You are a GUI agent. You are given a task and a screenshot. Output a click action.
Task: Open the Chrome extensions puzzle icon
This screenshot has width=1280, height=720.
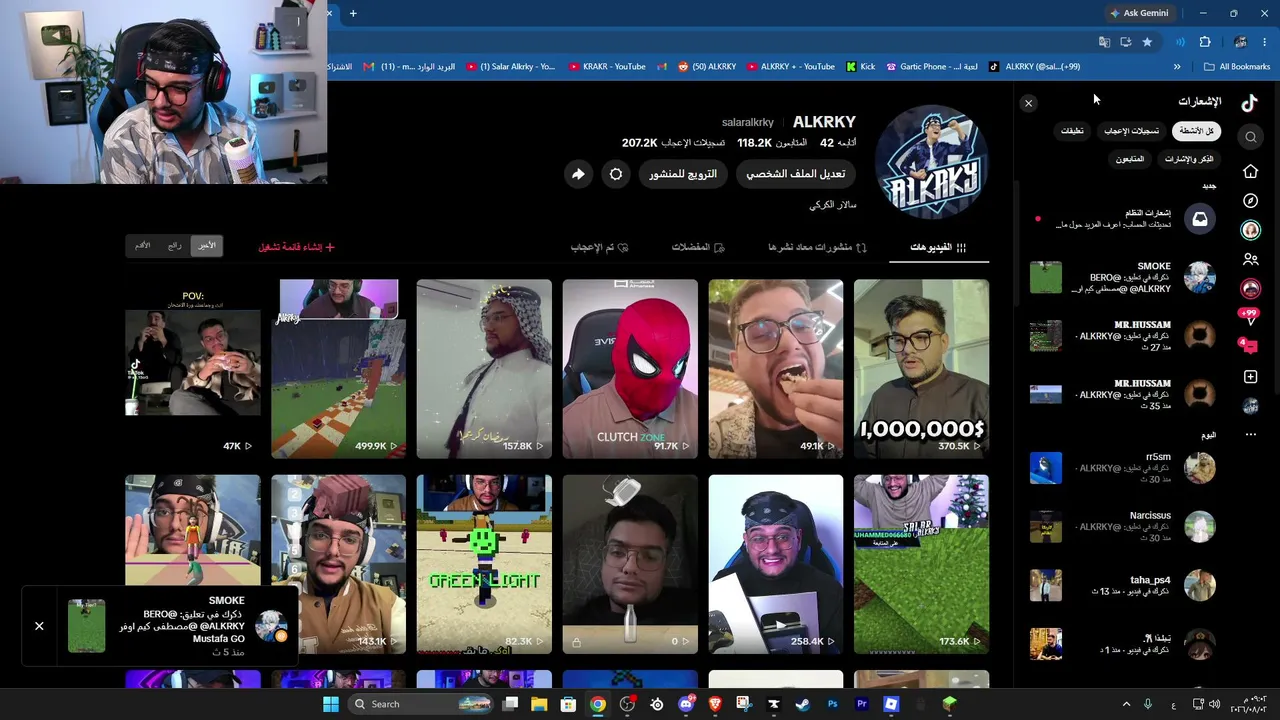[x=1205, y=42]
